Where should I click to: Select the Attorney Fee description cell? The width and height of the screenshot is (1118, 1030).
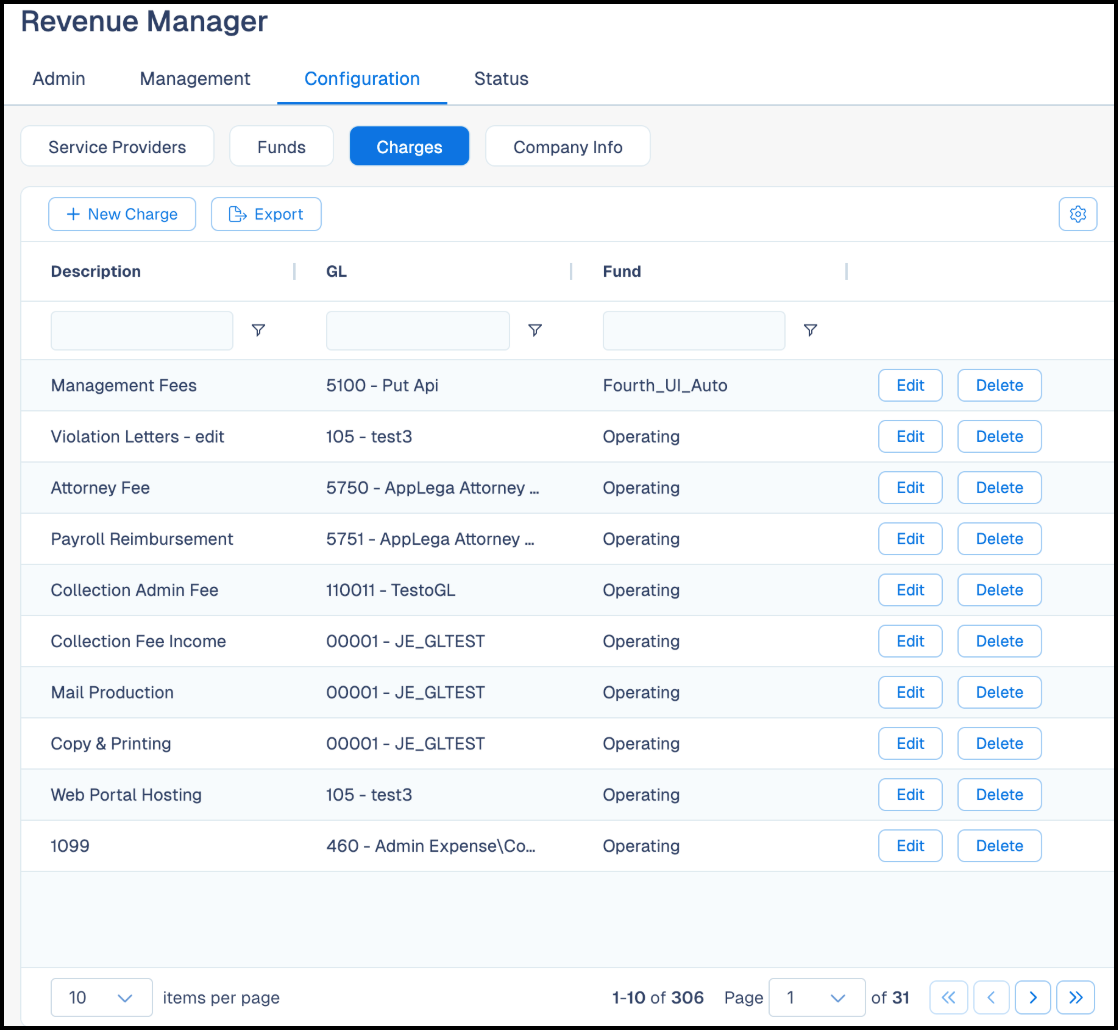coord(100,488)
